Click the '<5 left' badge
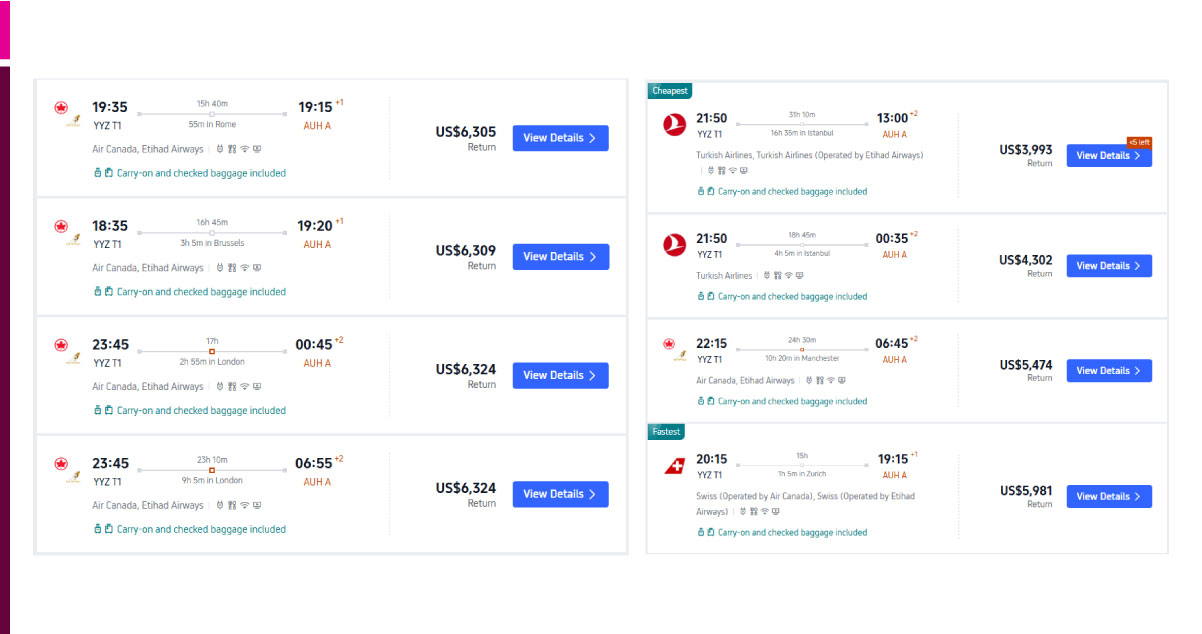The width and height of the screenshot is (1202, 634). pos(1138,141)
